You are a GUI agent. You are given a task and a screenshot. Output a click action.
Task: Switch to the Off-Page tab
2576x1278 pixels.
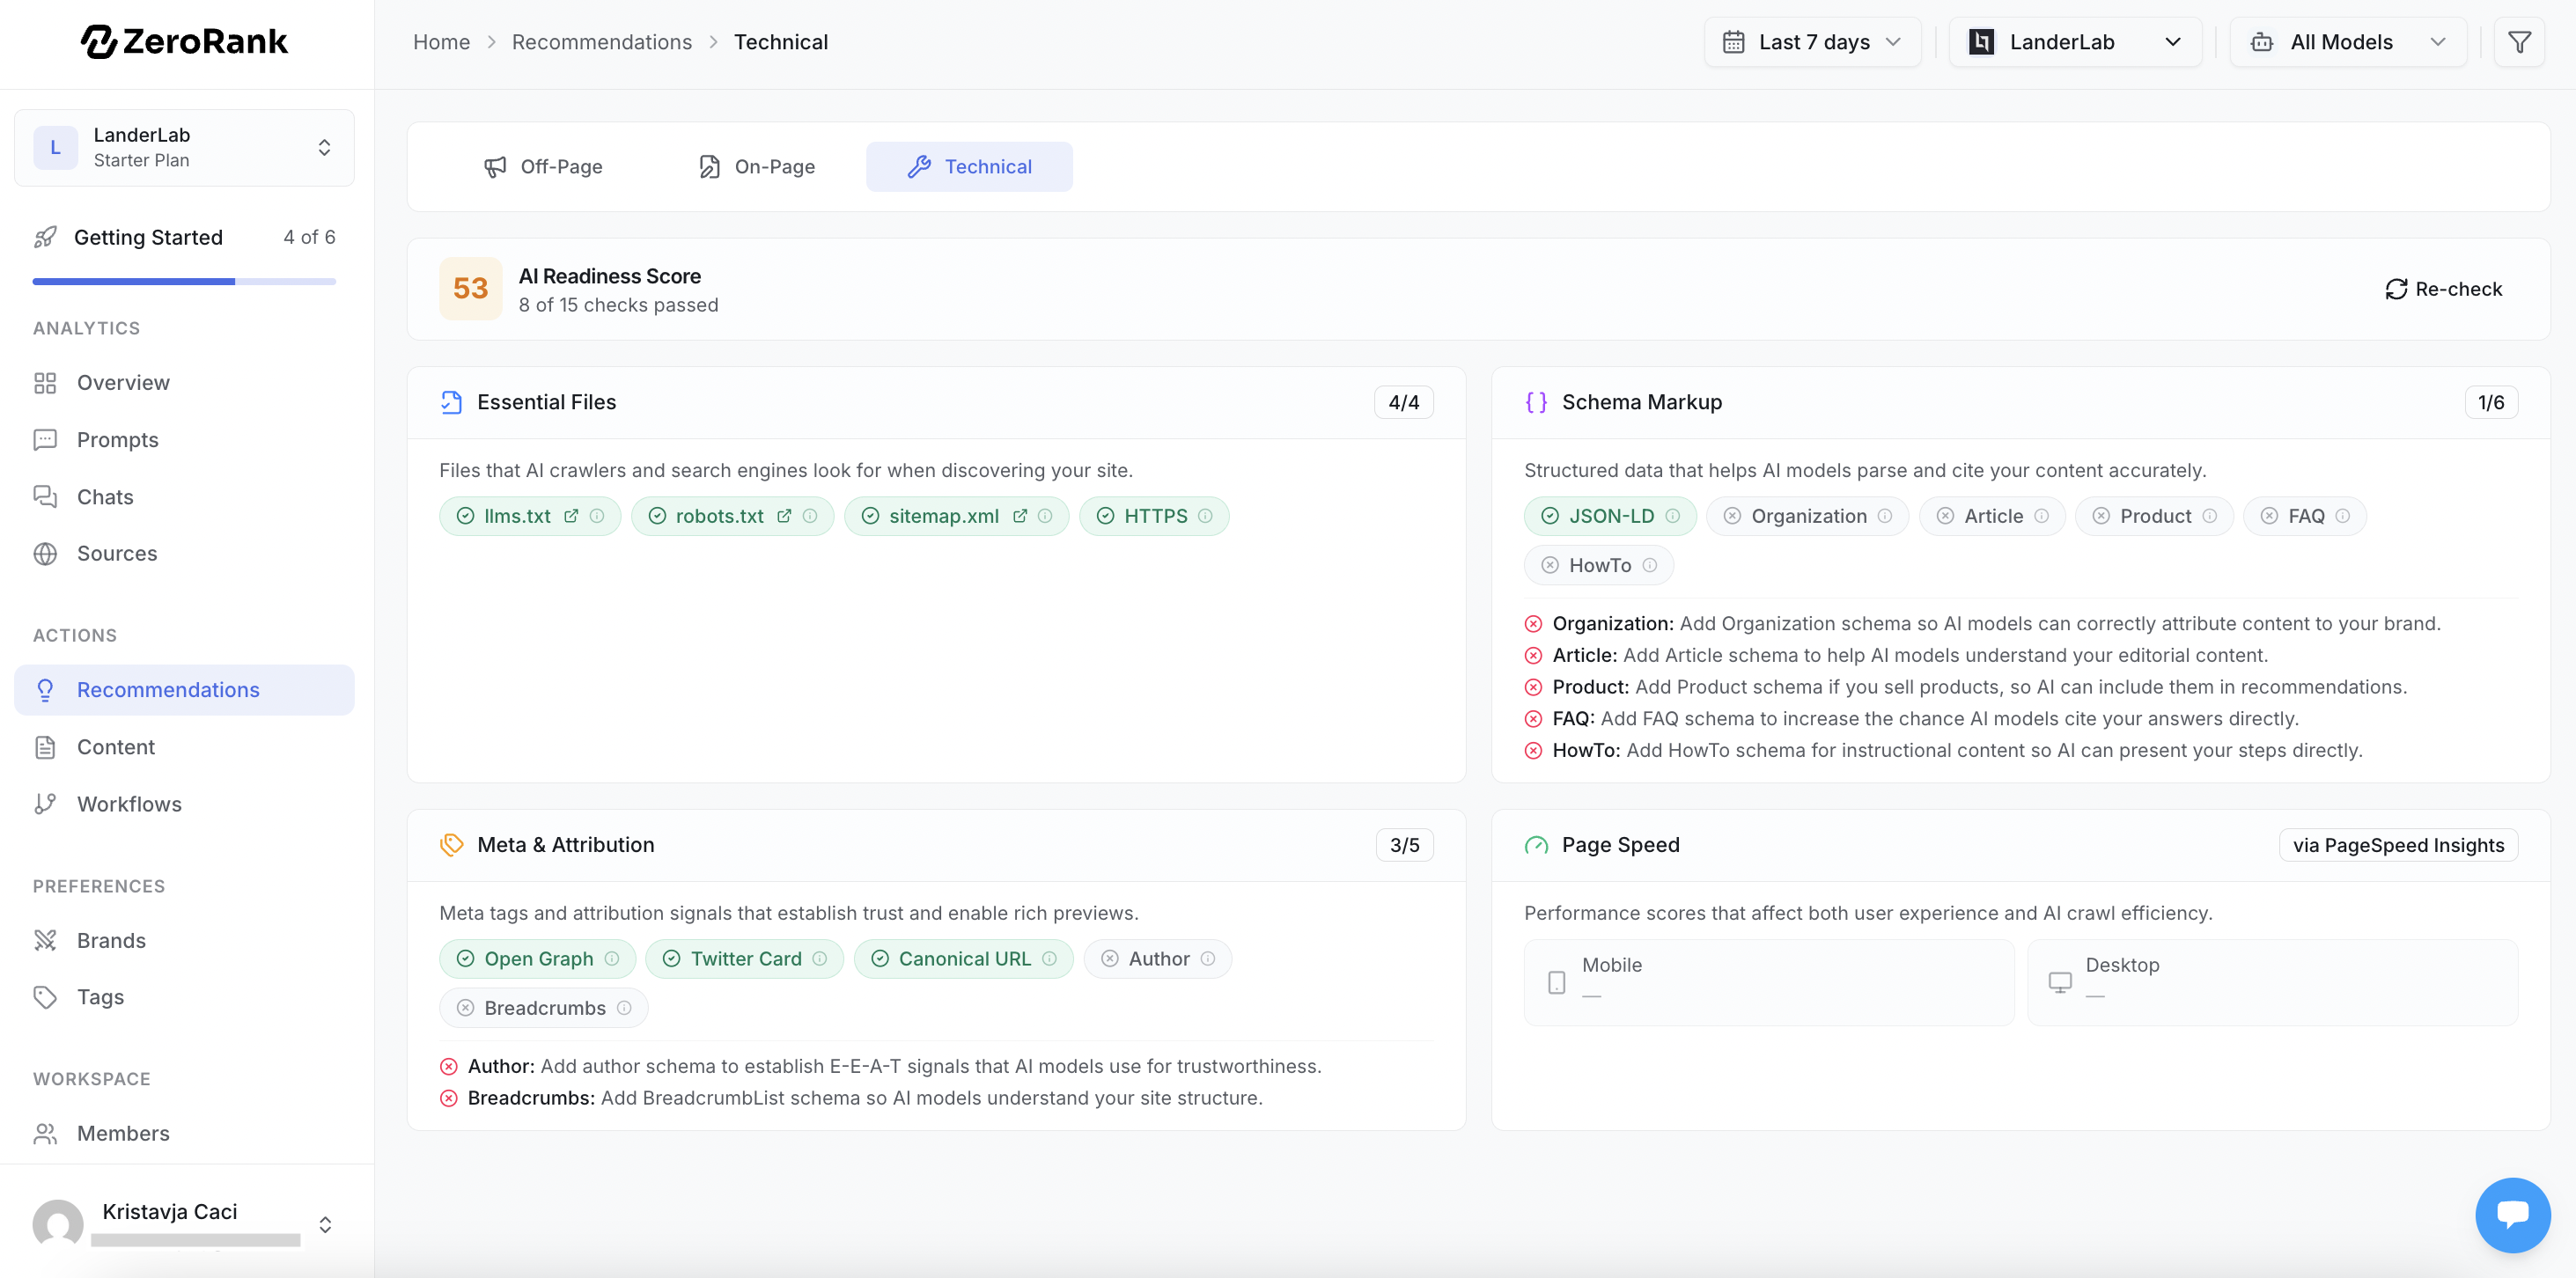[x=543, y=166]
